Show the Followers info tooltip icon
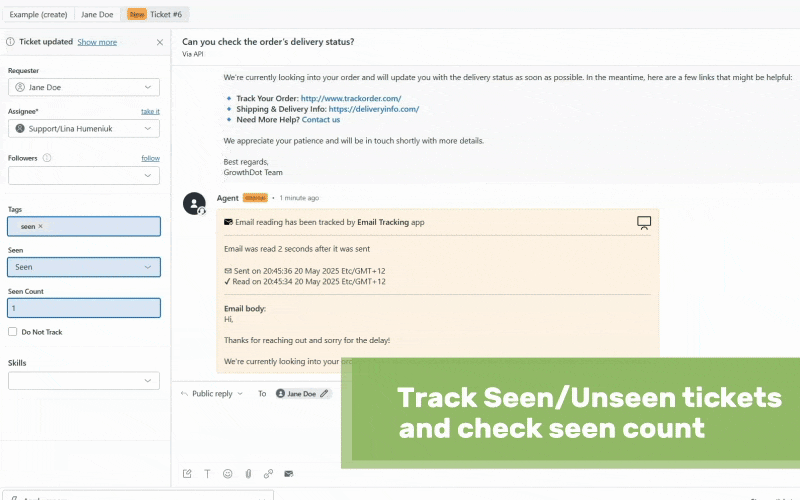 click(47, 158)
